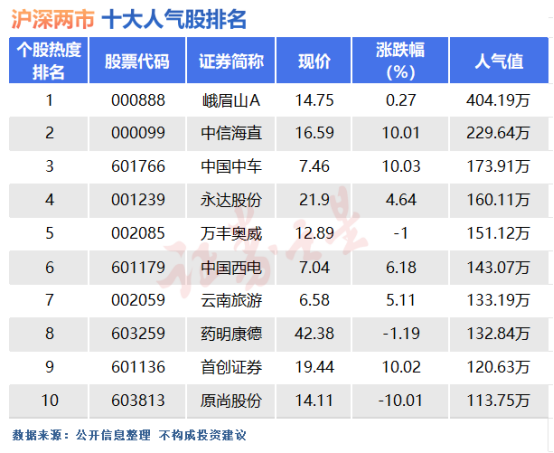Select stock code 001239
The width and height of the screenshot is (554, 453).
[x=138, y=200]
